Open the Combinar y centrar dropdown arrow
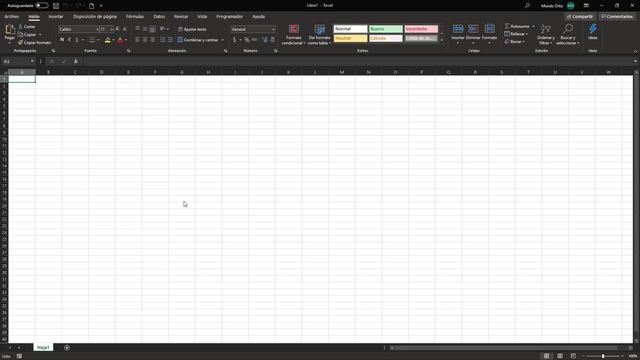 tap(222, 40)
